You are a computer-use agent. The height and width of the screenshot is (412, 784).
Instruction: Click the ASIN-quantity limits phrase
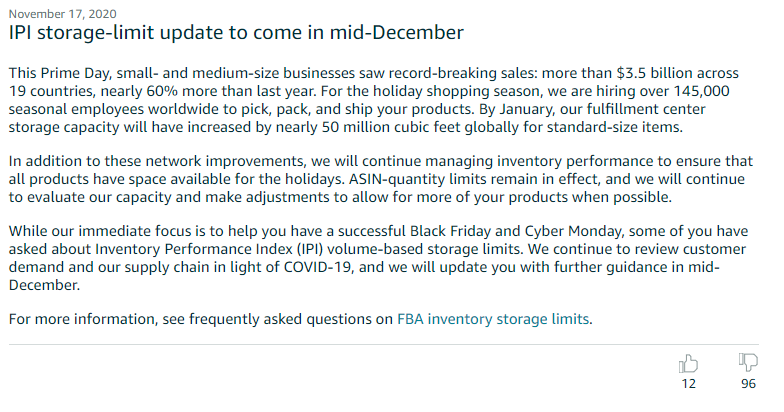click(x=412, y=179)
